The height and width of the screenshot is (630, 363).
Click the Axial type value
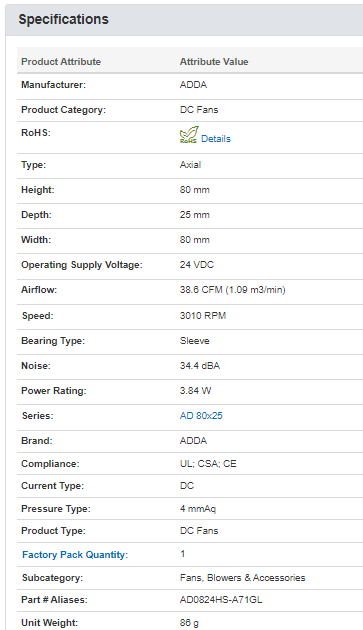[191, 165]
